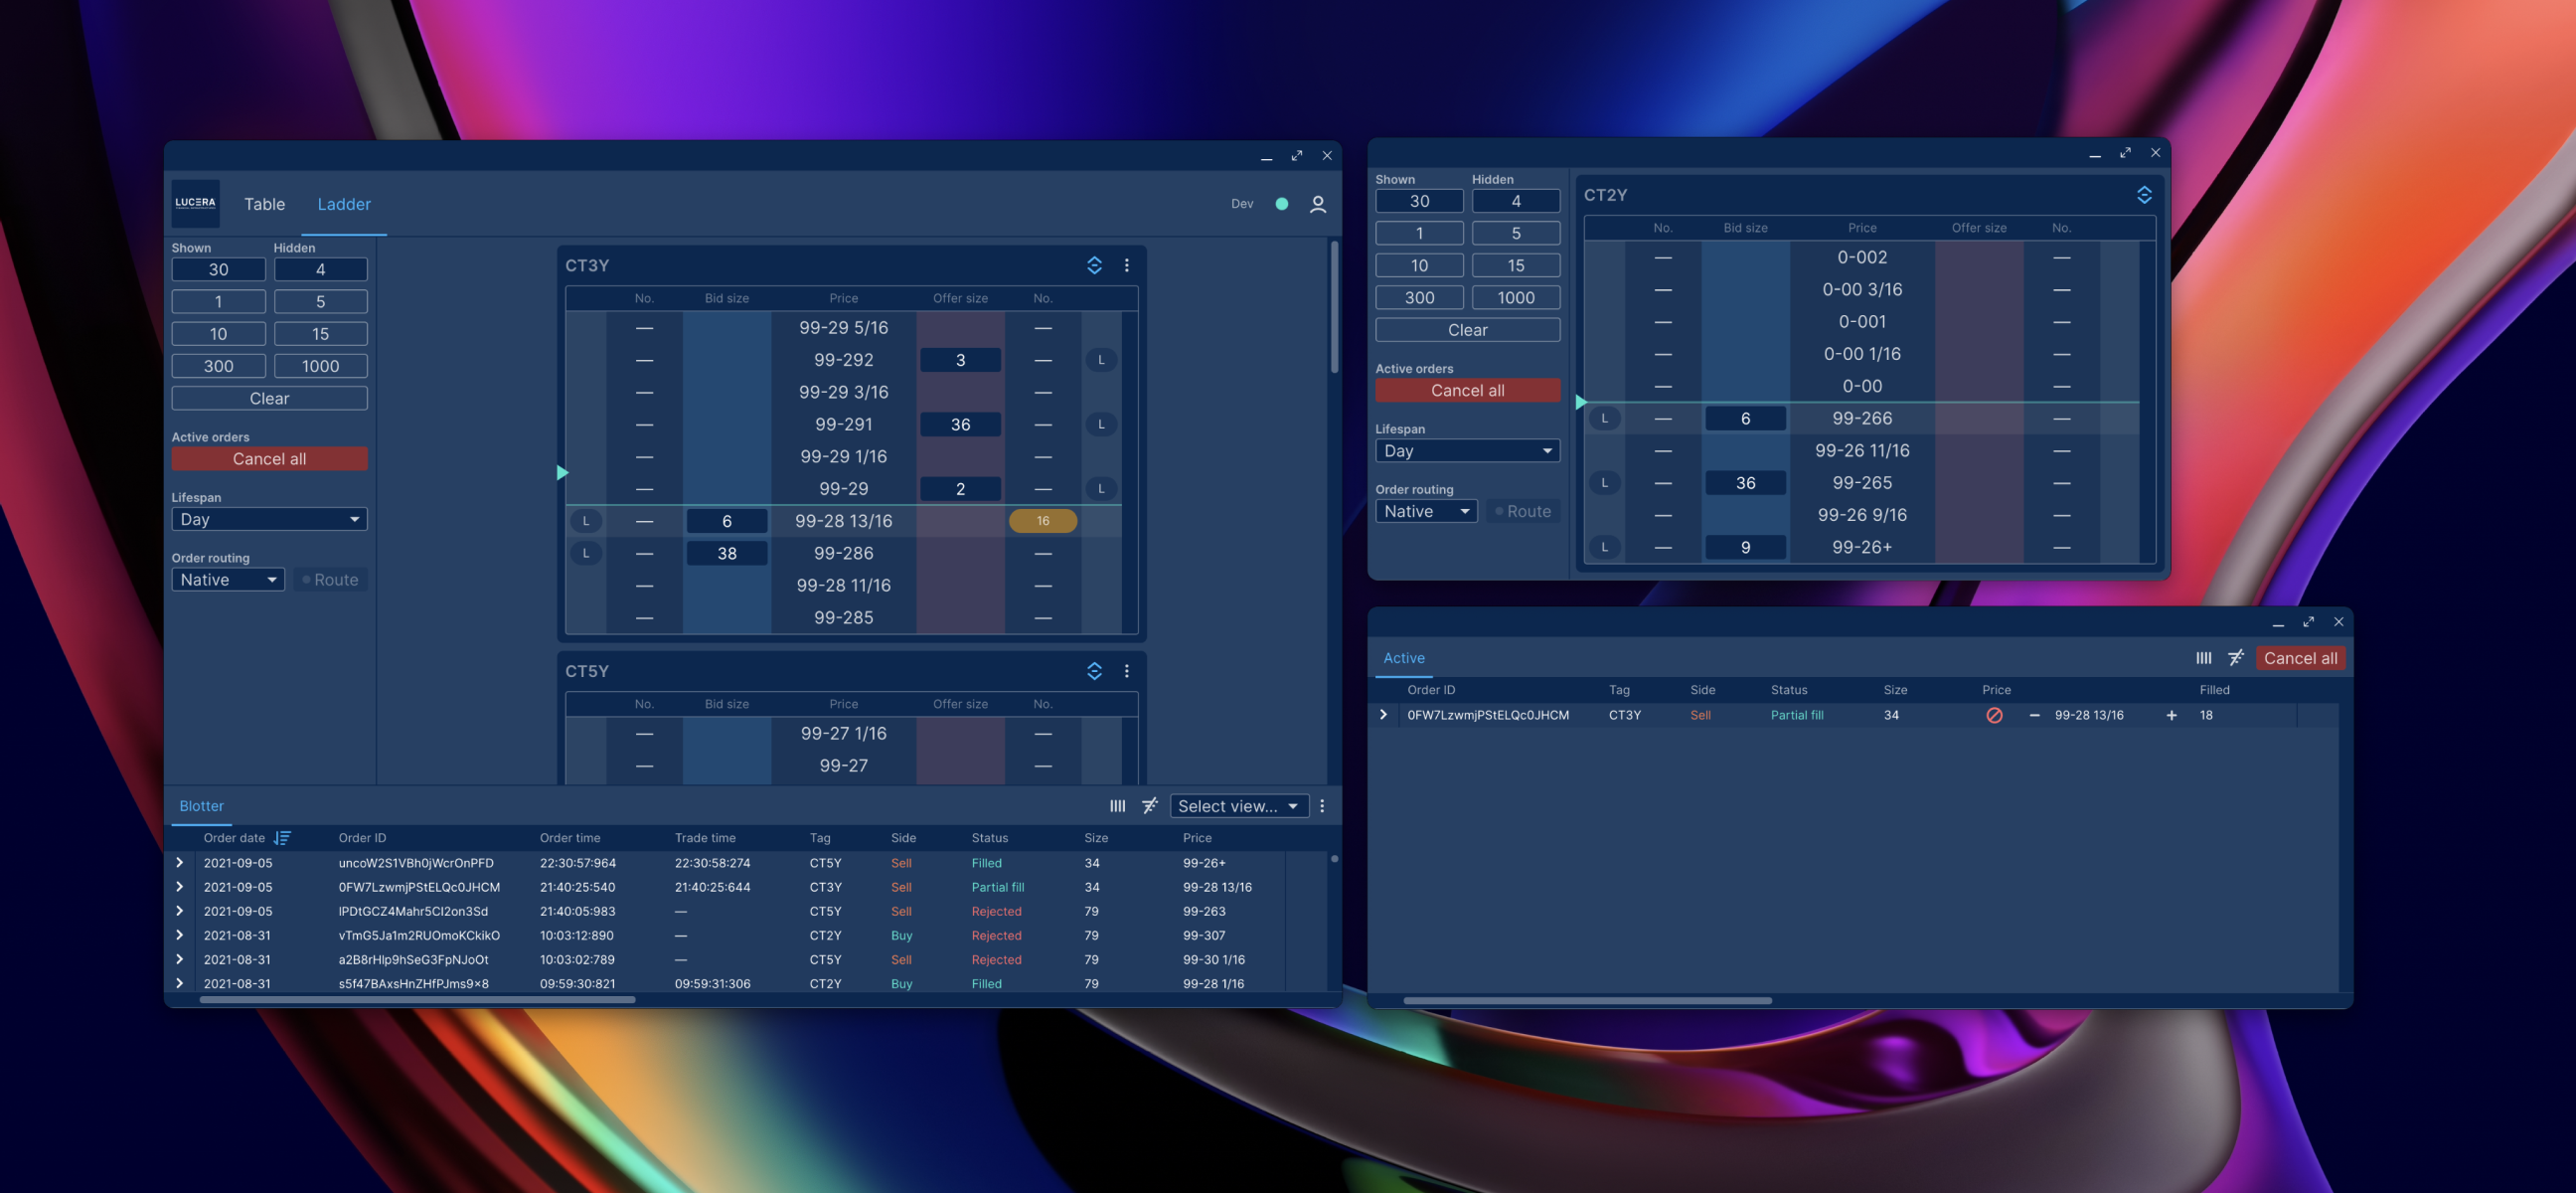The width and height of the screenshot is (2576, 1193).
Task: Click the Clear button in main window
Action: [x=269, y=398]
